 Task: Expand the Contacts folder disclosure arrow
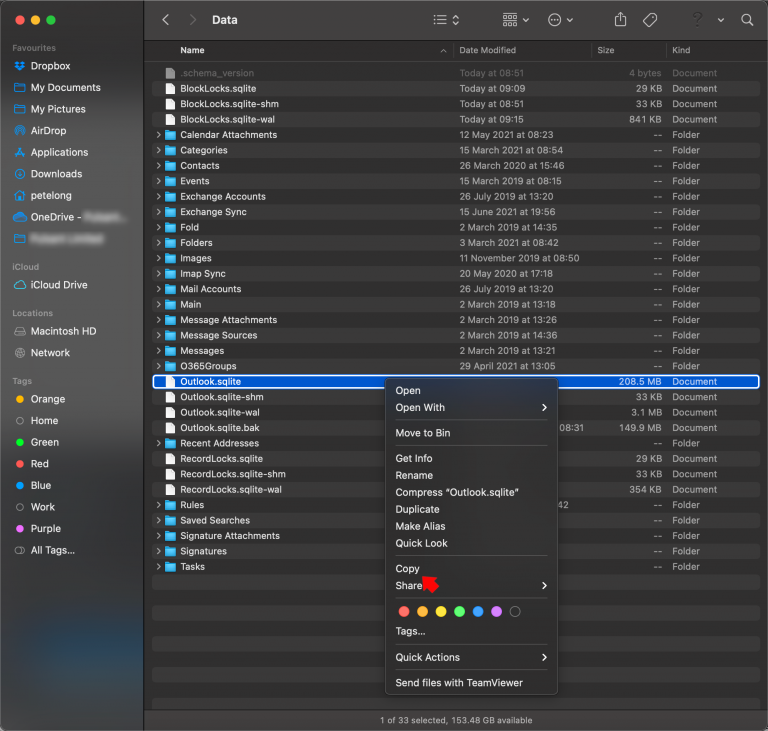(159, 165)
